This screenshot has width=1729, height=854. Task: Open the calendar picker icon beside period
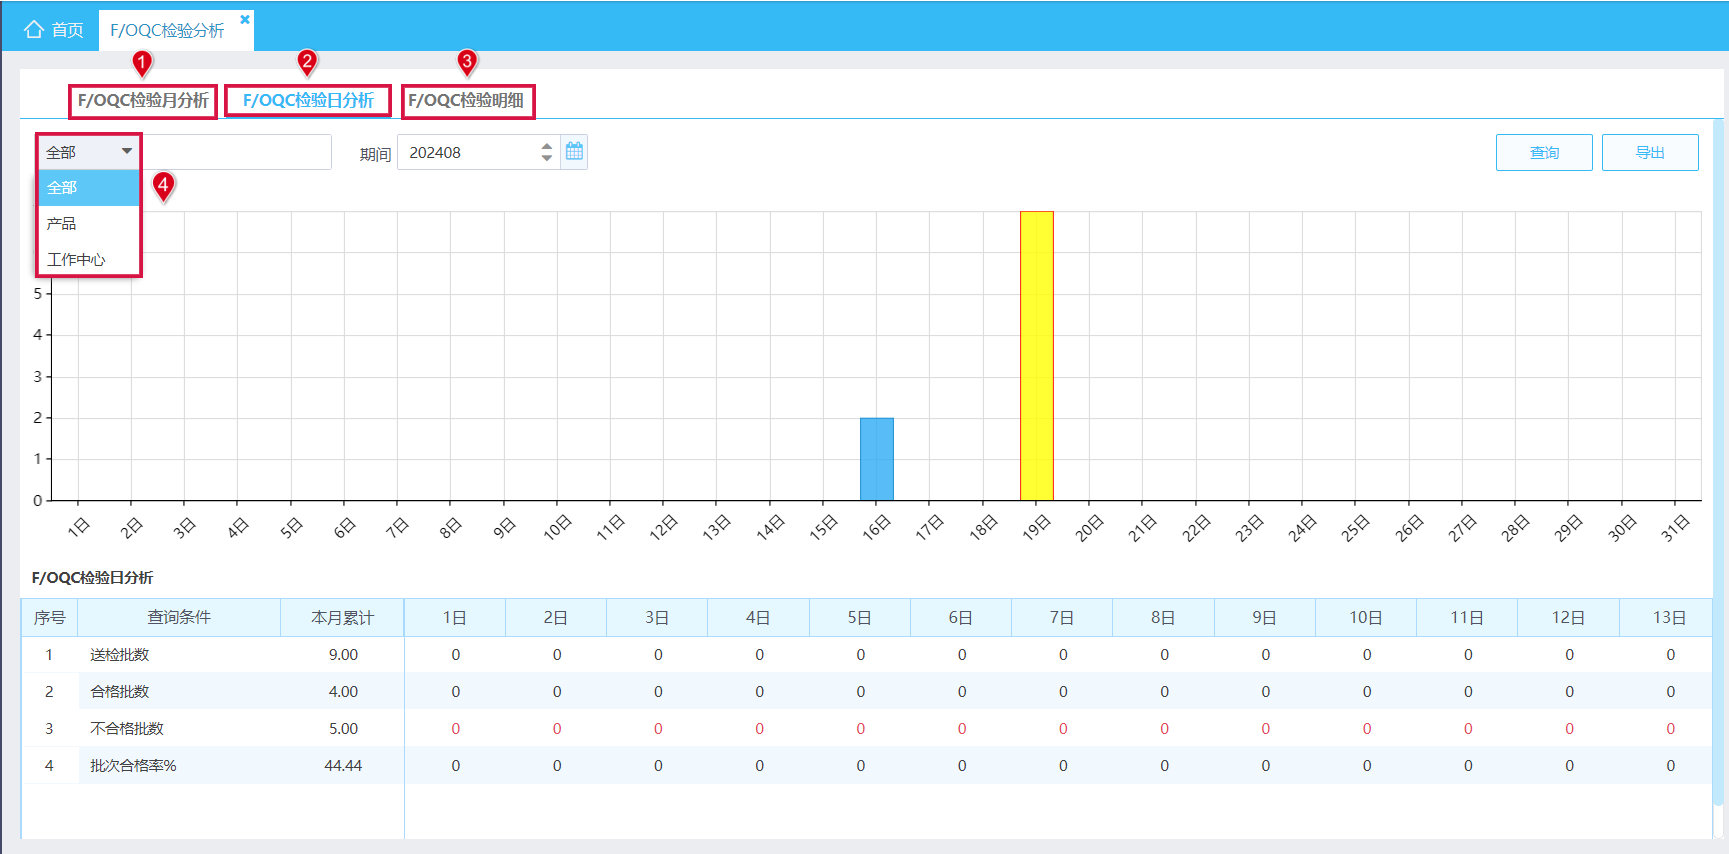(574, 152)
